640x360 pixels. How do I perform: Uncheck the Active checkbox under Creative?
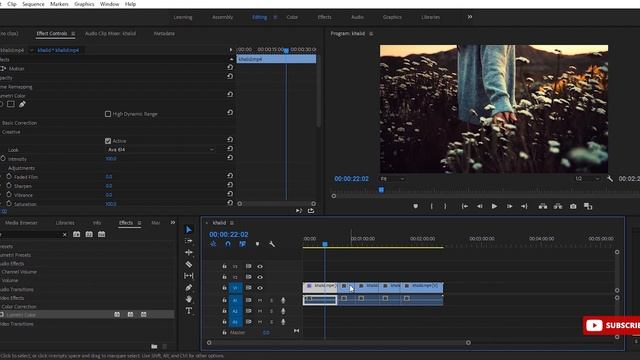(108, 141)
